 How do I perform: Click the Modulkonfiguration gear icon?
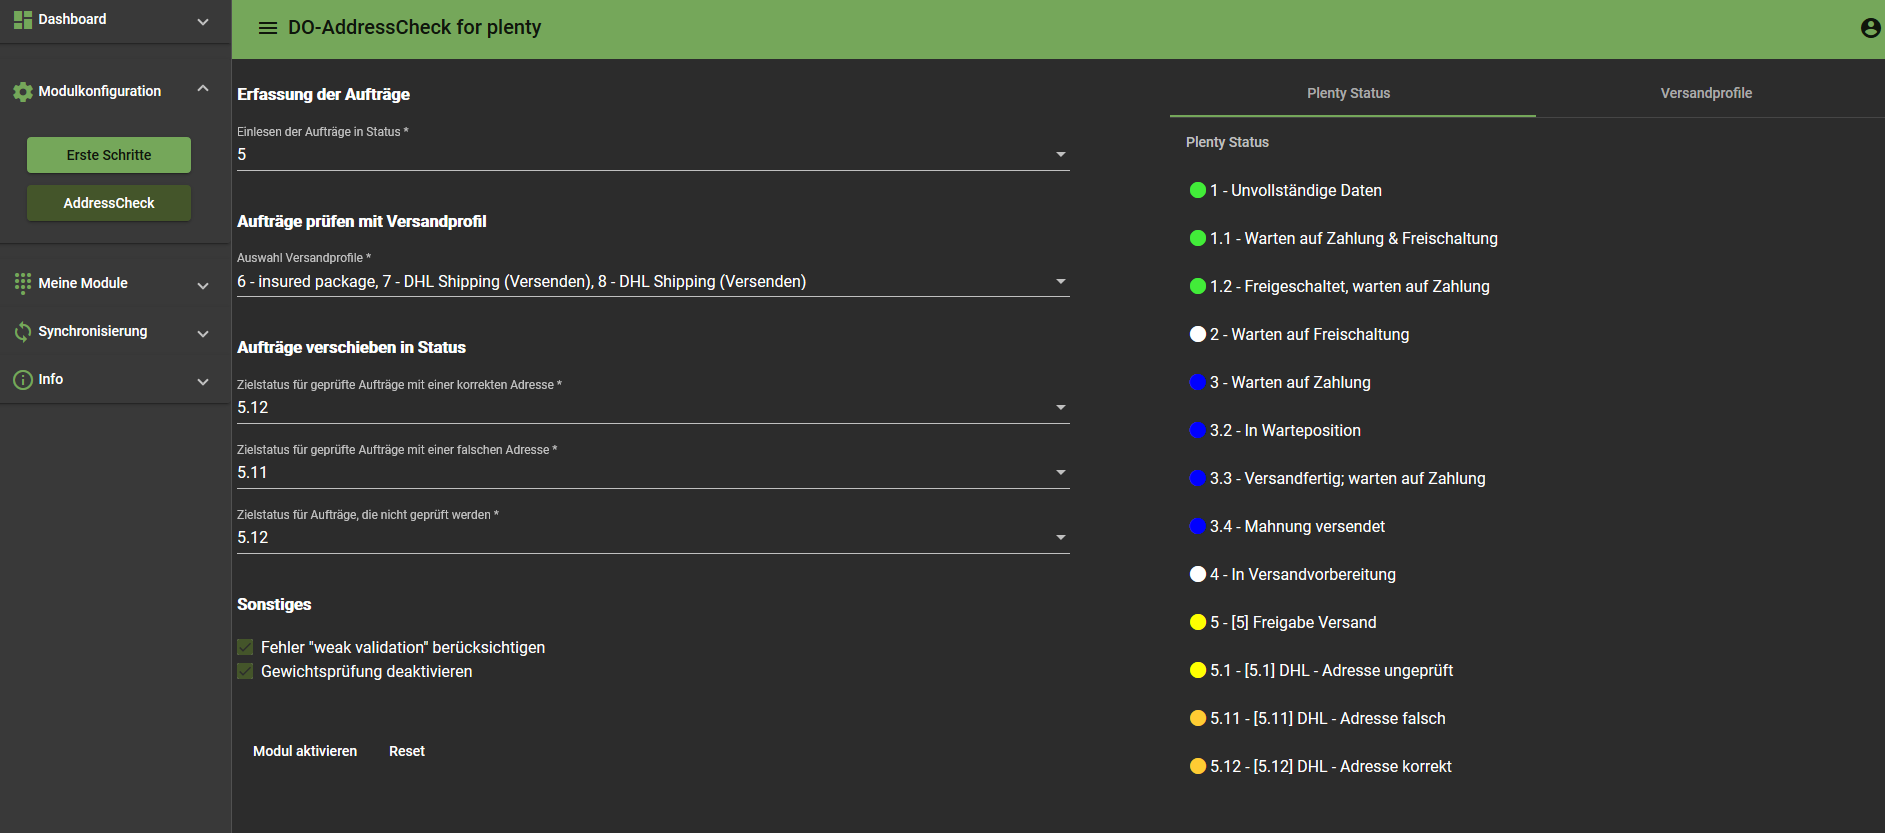click(22, 92)
